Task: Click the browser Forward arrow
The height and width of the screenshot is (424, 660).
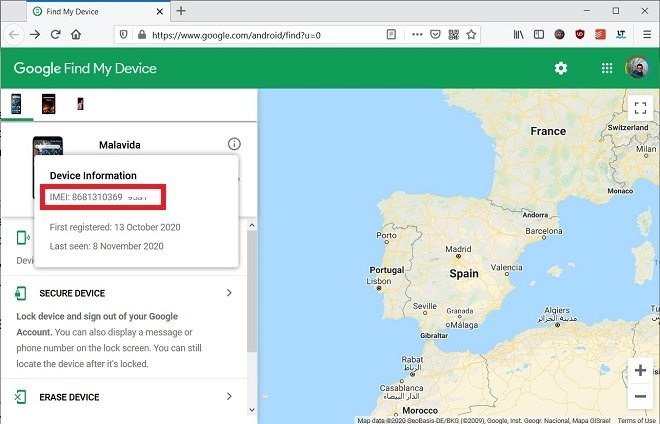Action: point(35,35)
